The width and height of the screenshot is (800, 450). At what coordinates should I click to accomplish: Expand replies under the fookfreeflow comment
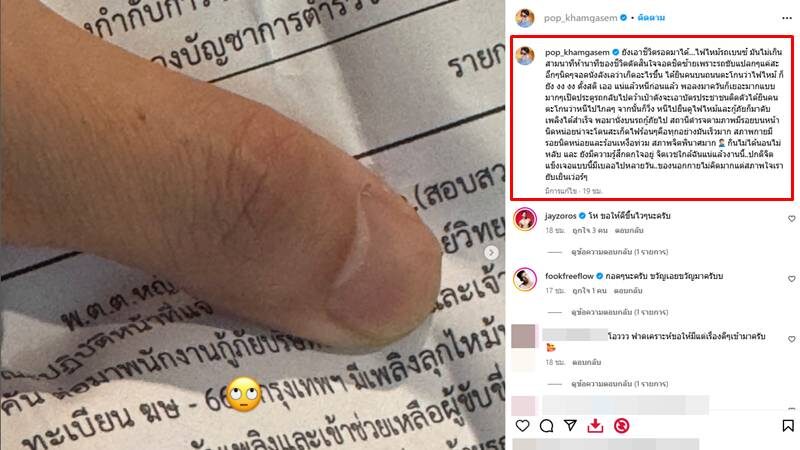pos(619,312)
